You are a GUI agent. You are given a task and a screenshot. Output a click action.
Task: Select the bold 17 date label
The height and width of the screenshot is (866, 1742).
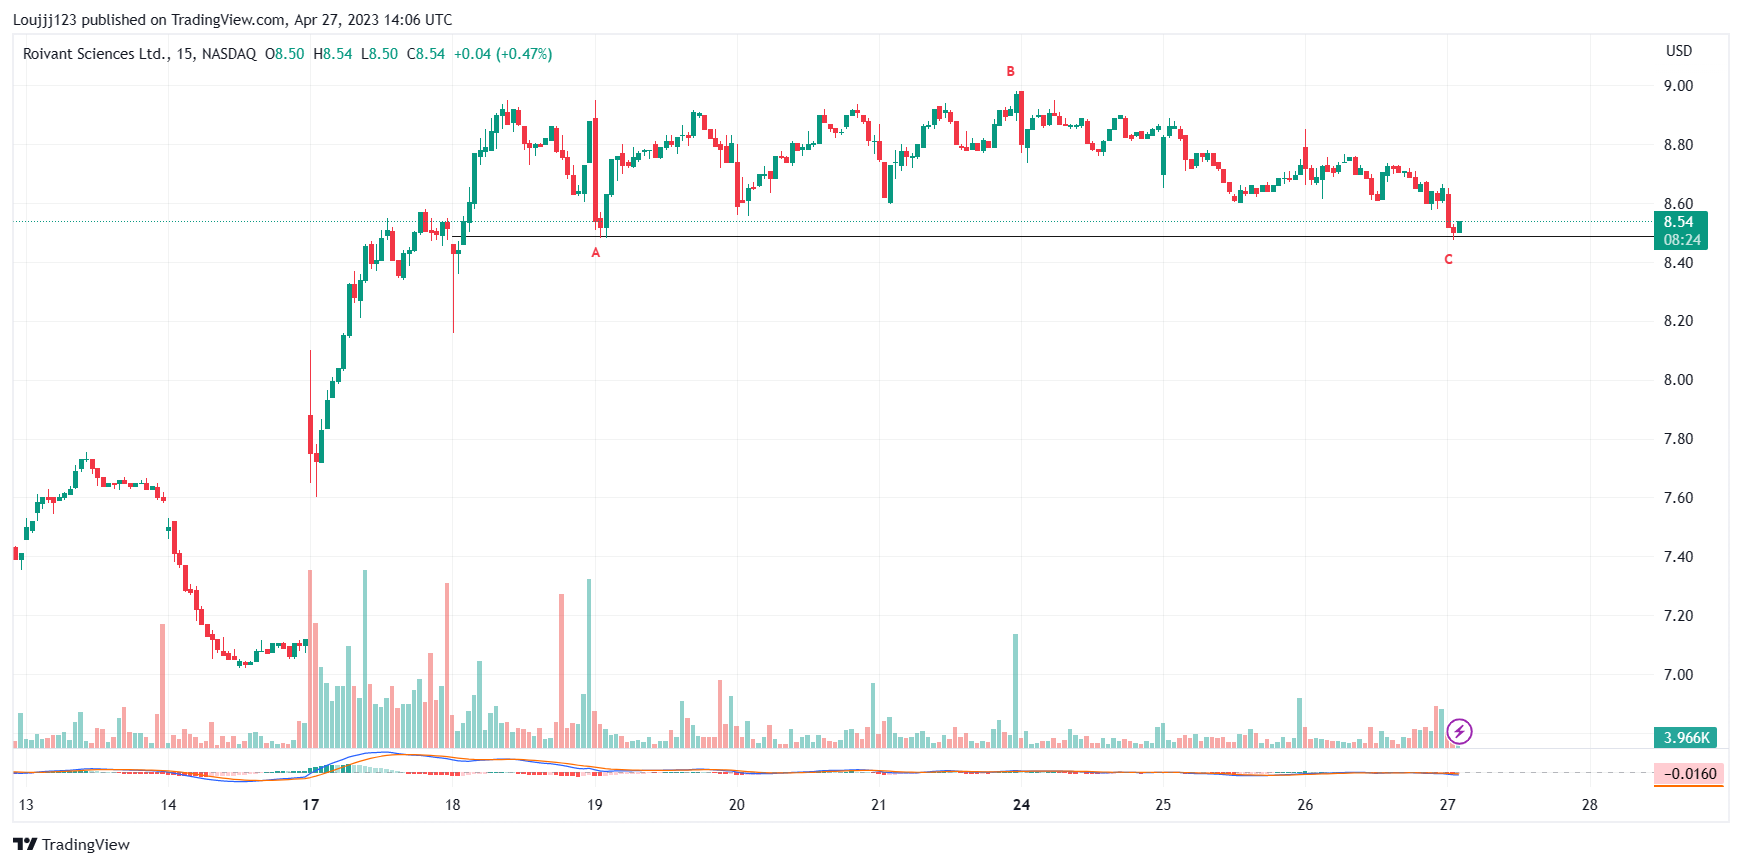pyautogui.click(x=311, y=805)
